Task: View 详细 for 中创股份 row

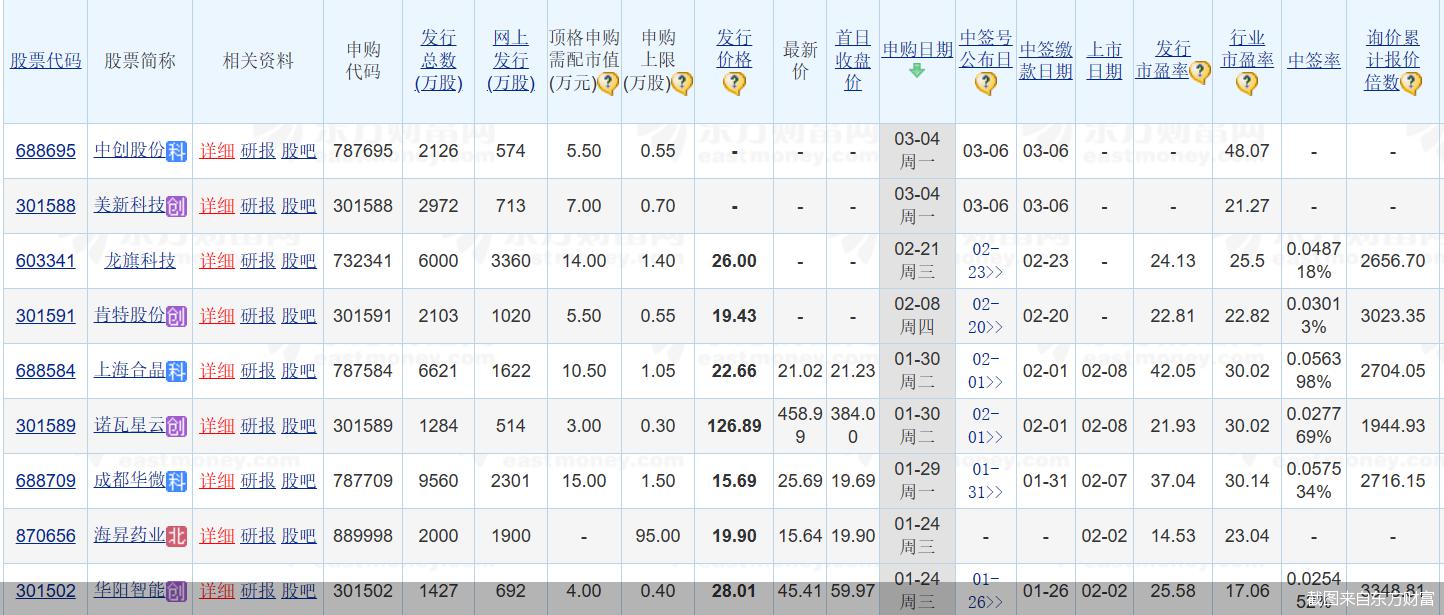Action: coord(217,151)
